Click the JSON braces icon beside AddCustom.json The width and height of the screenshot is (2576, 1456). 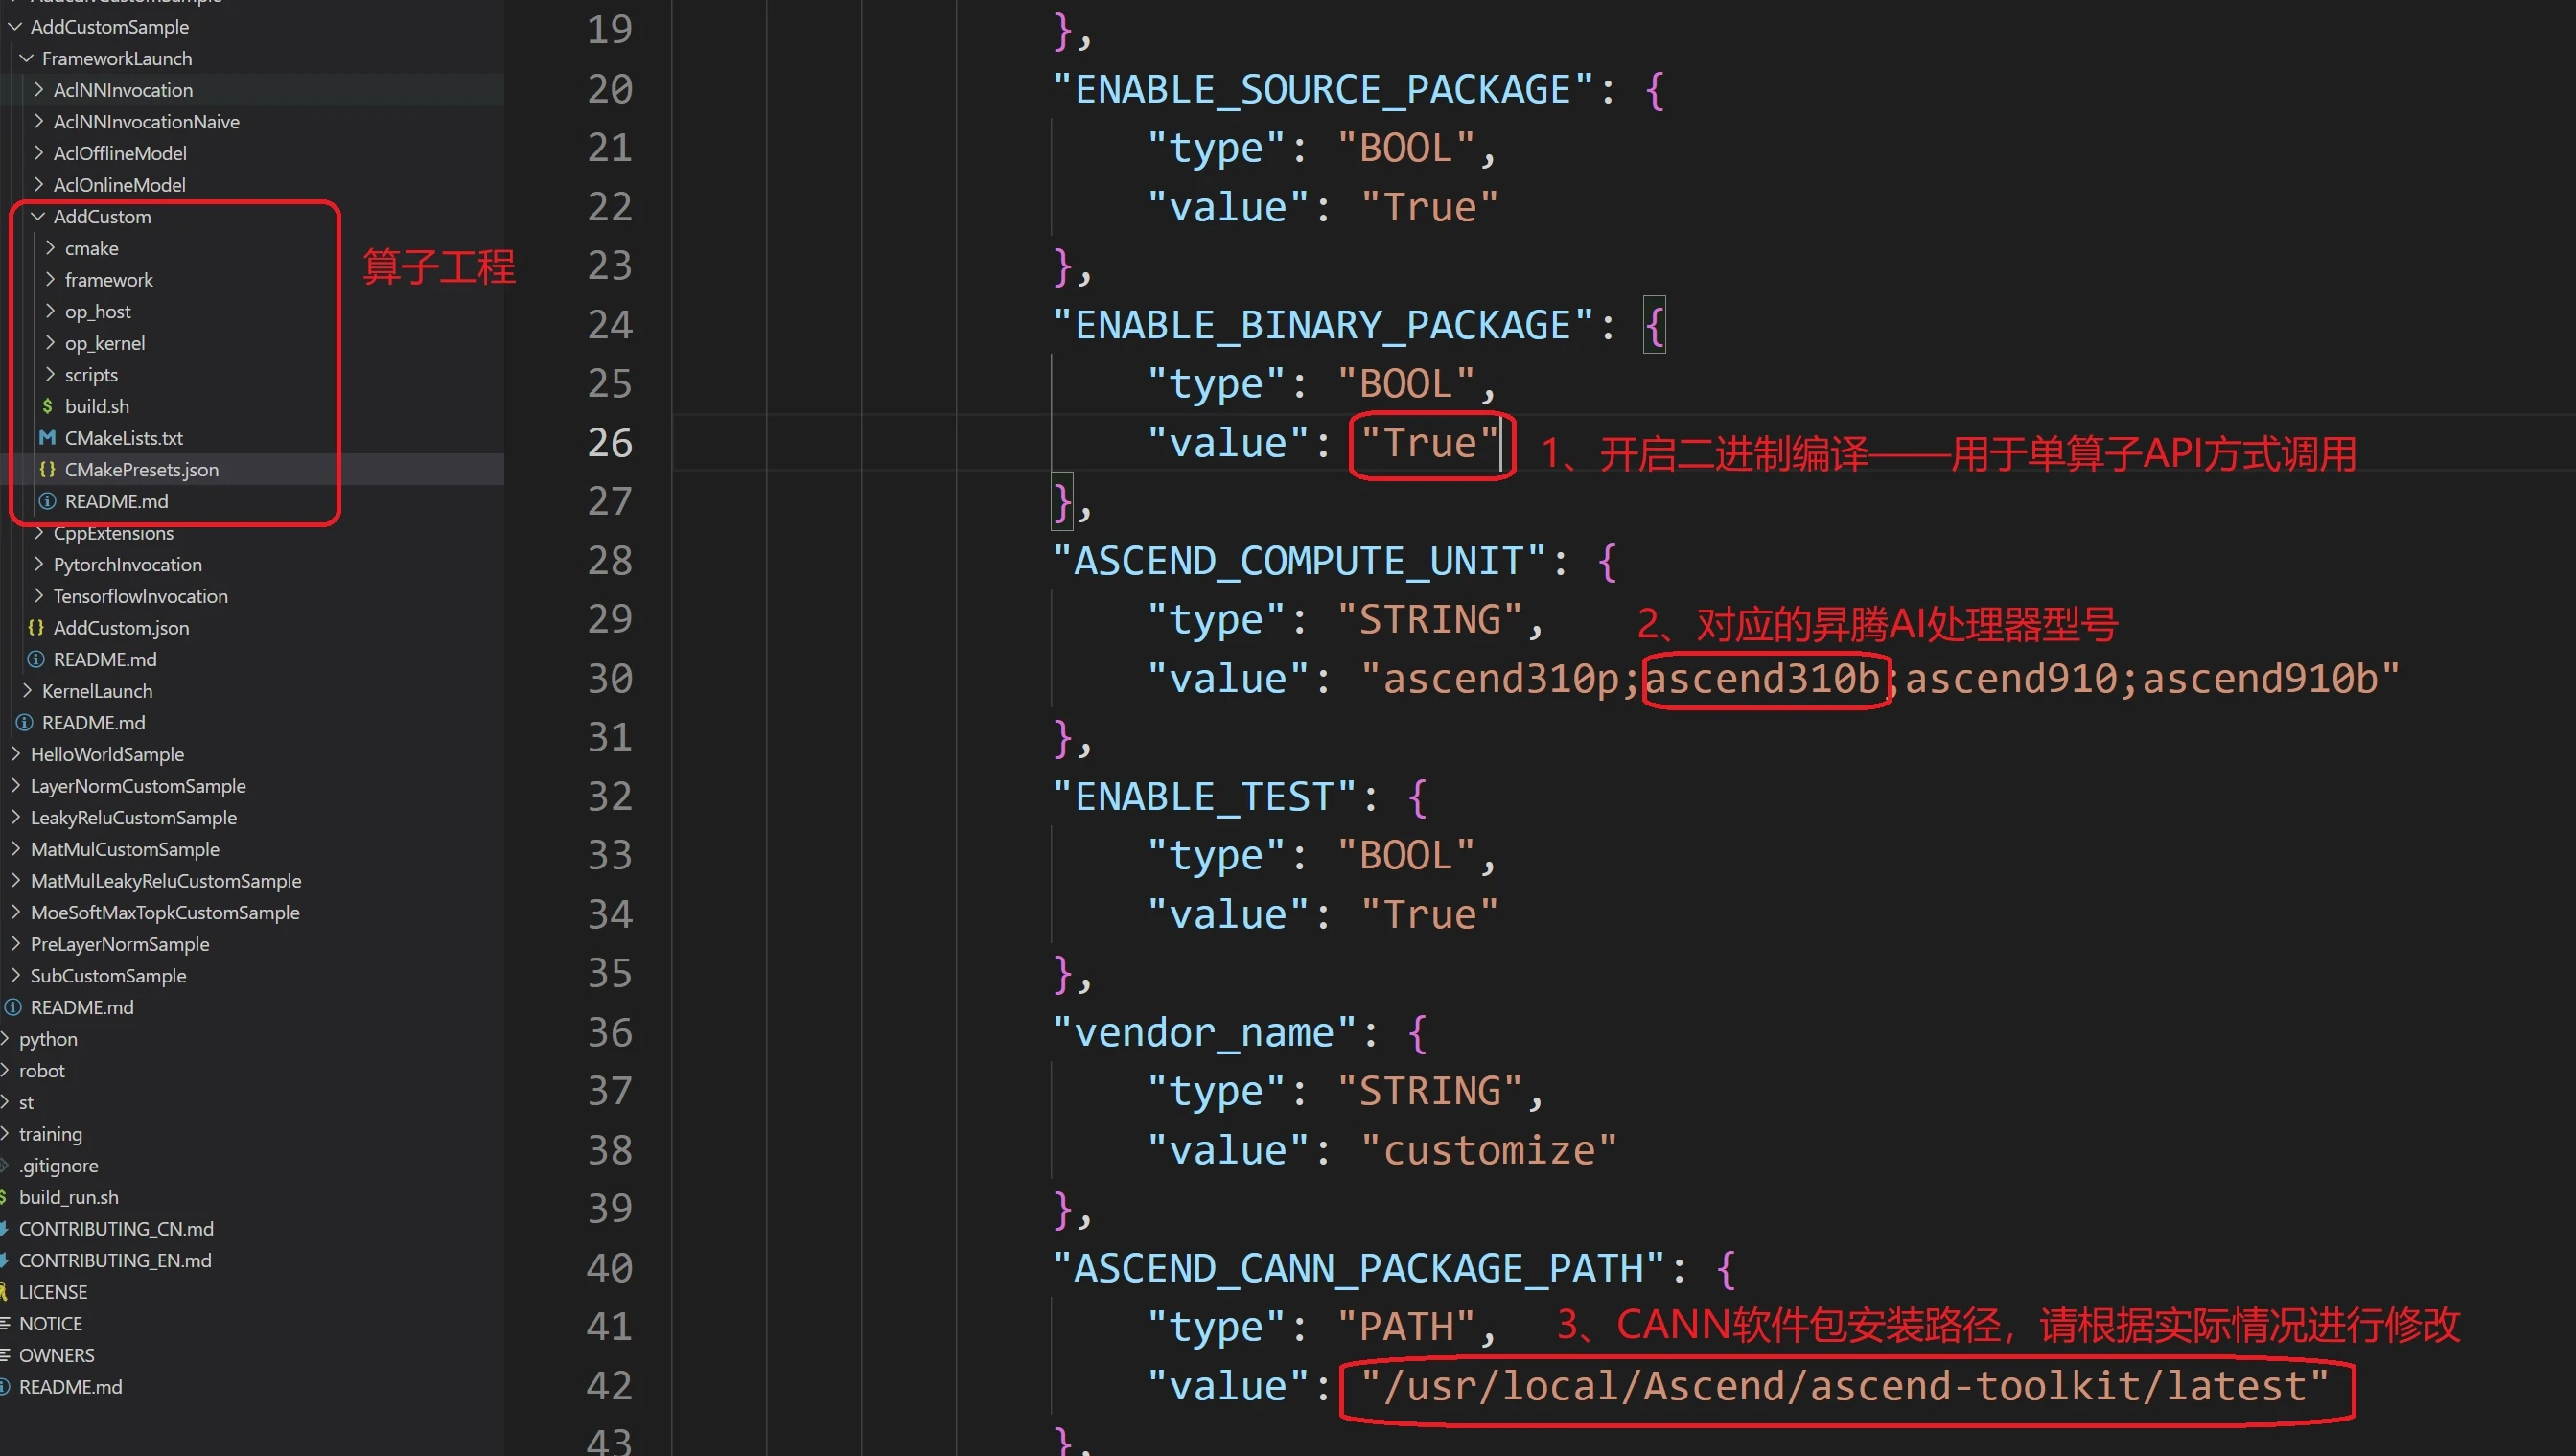pyautogui.click(x=36, y=627)
